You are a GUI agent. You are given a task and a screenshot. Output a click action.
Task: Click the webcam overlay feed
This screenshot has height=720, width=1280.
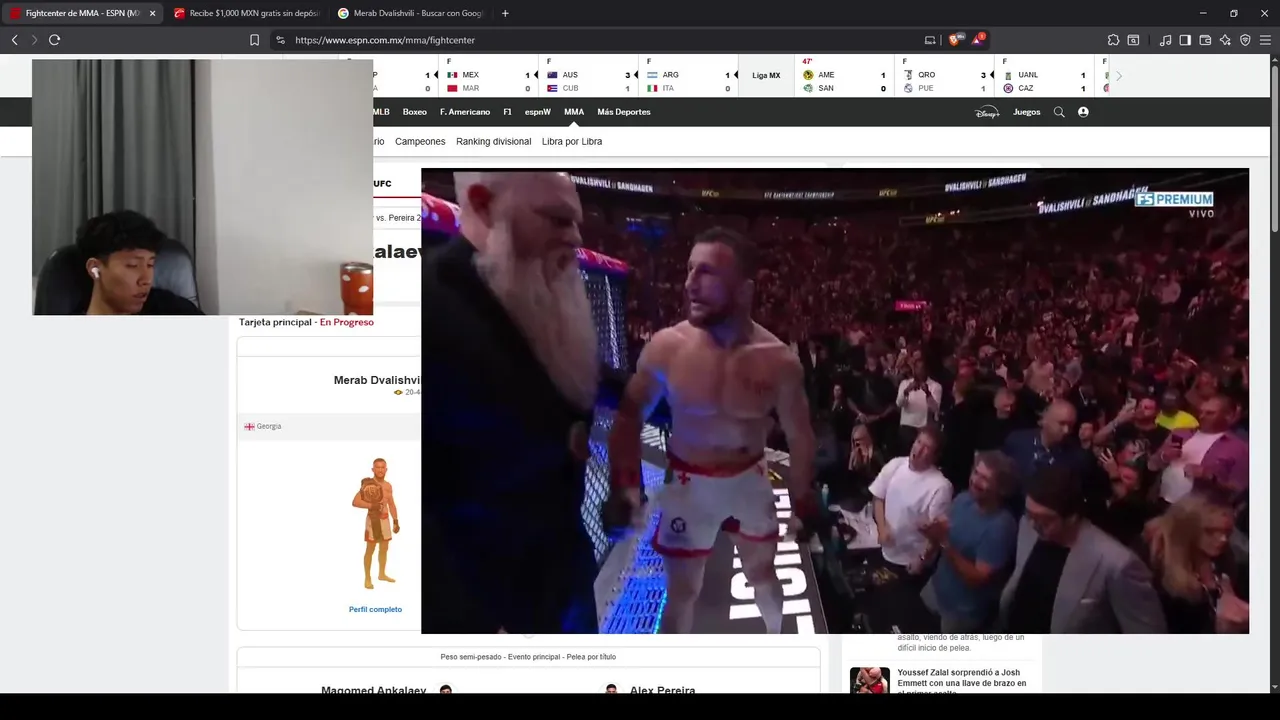(x=202, y=187)
